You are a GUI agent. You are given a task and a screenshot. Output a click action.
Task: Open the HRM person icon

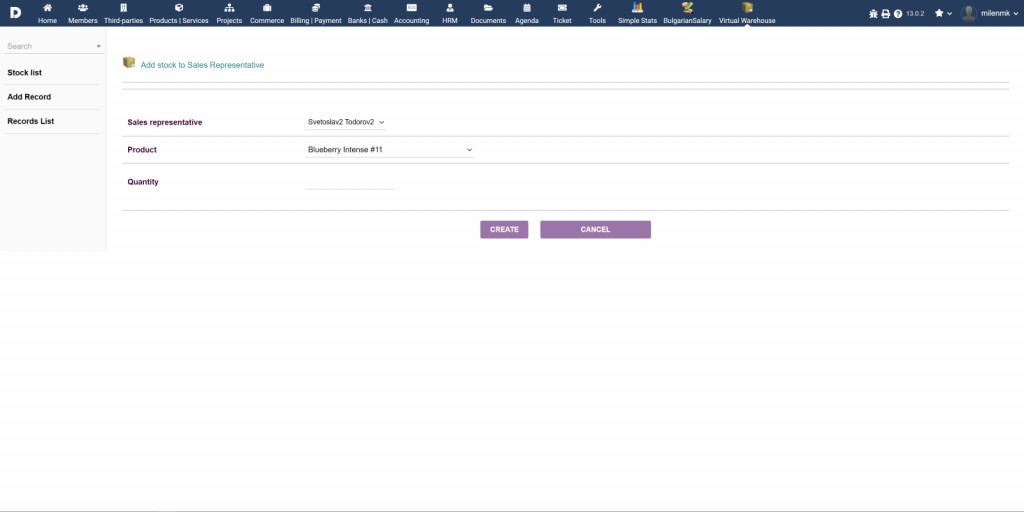(450, 8)
